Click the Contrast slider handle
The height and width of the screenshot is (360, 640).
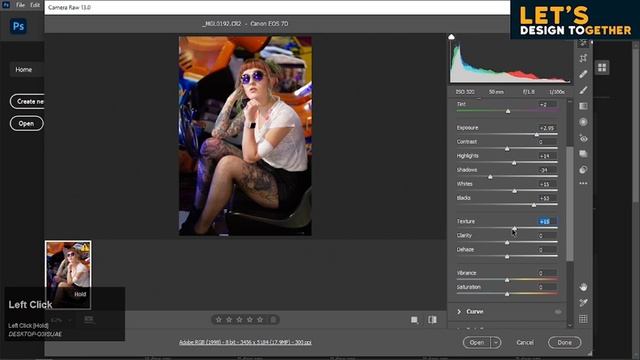tap(507, 149)
